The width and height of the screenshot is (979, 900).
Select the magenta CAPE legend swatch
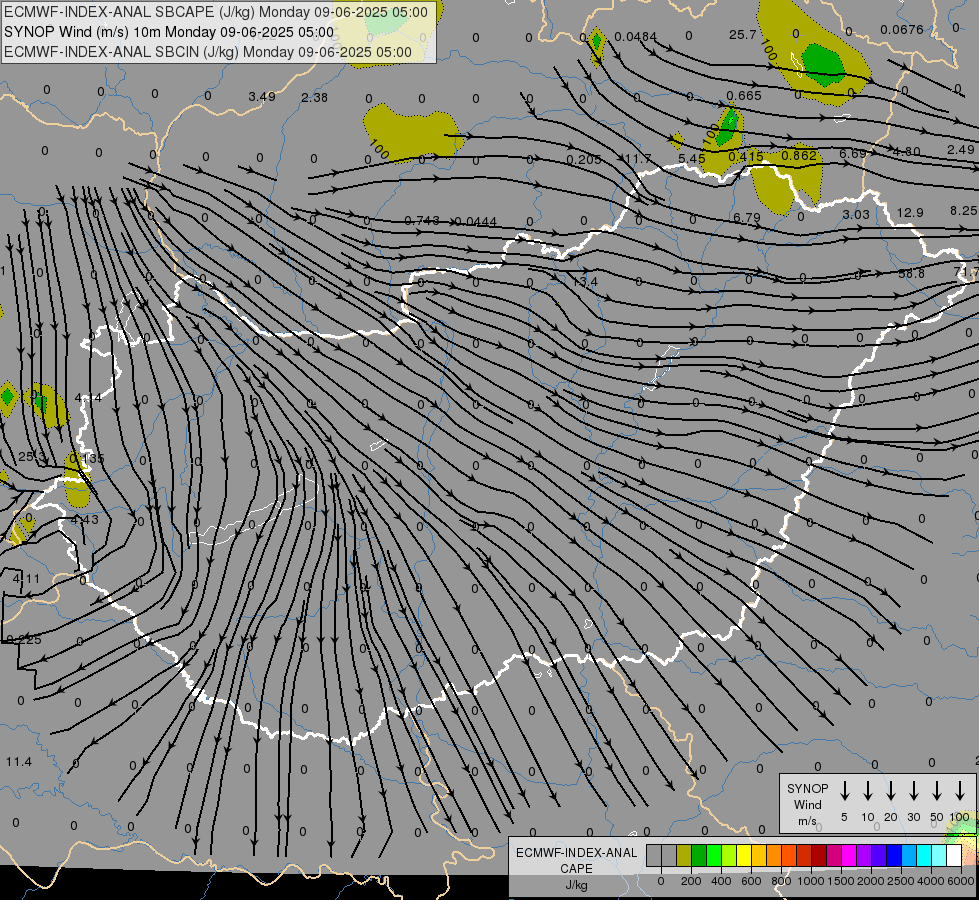click(x=849, y=855)
